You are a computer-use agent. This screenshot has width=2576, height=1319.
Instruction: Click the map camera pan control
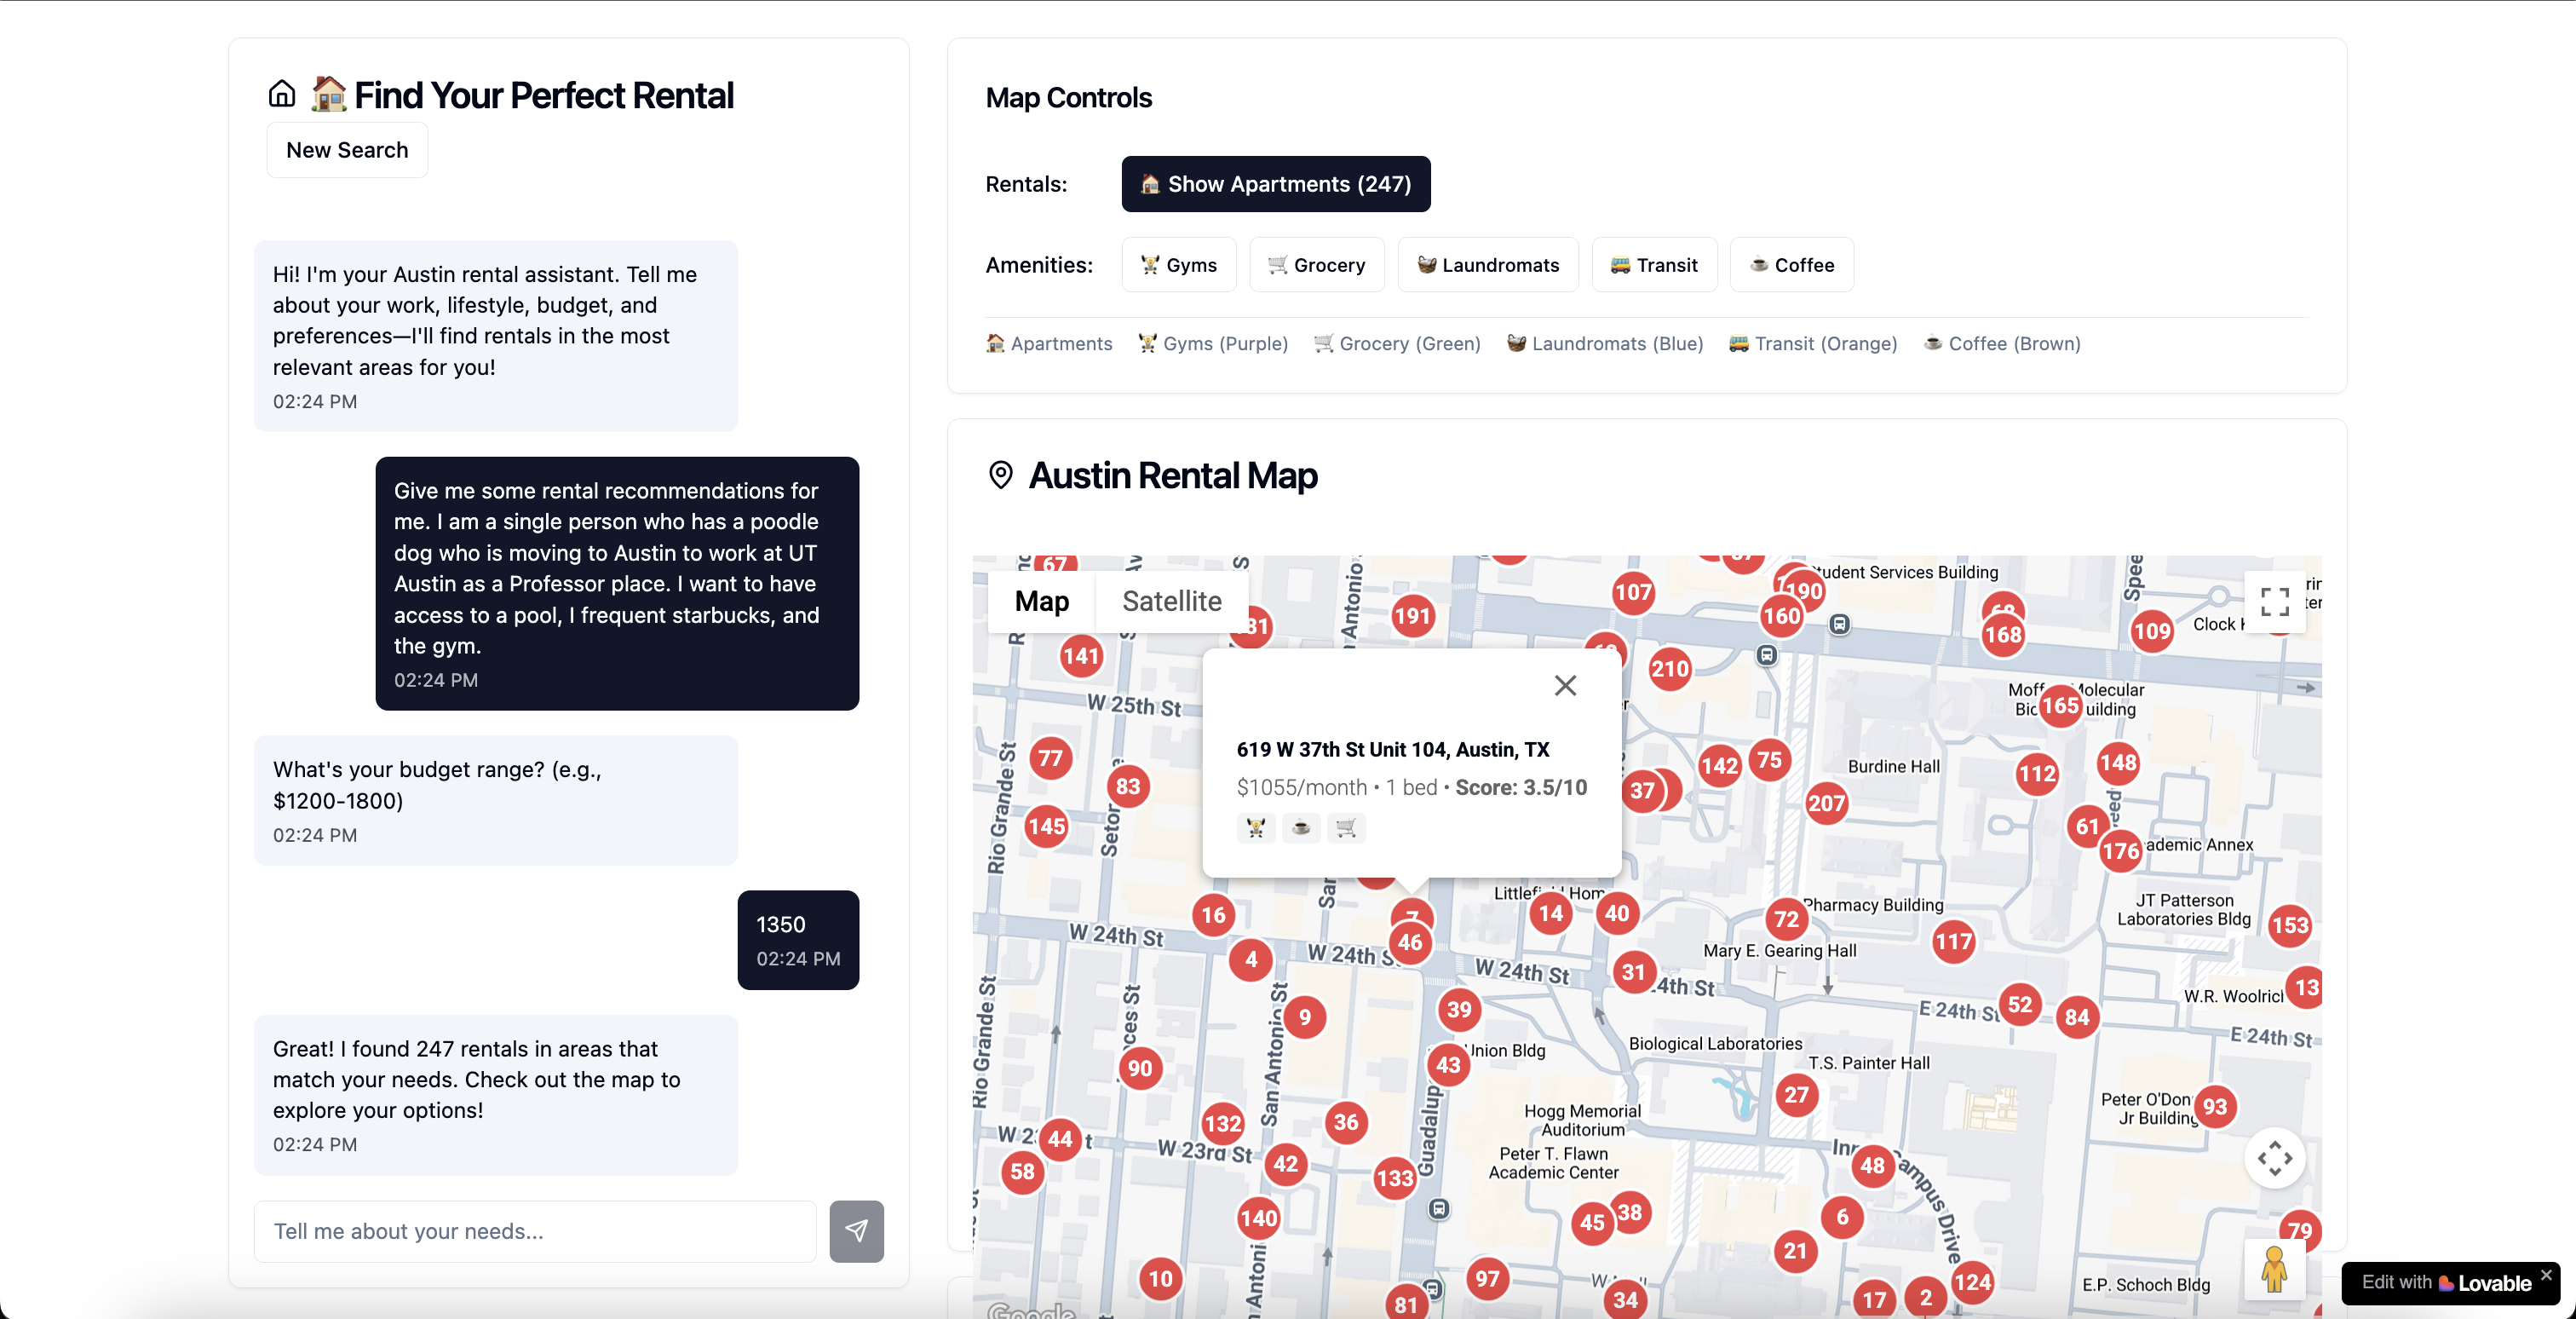click(x=2274, y=1158)
